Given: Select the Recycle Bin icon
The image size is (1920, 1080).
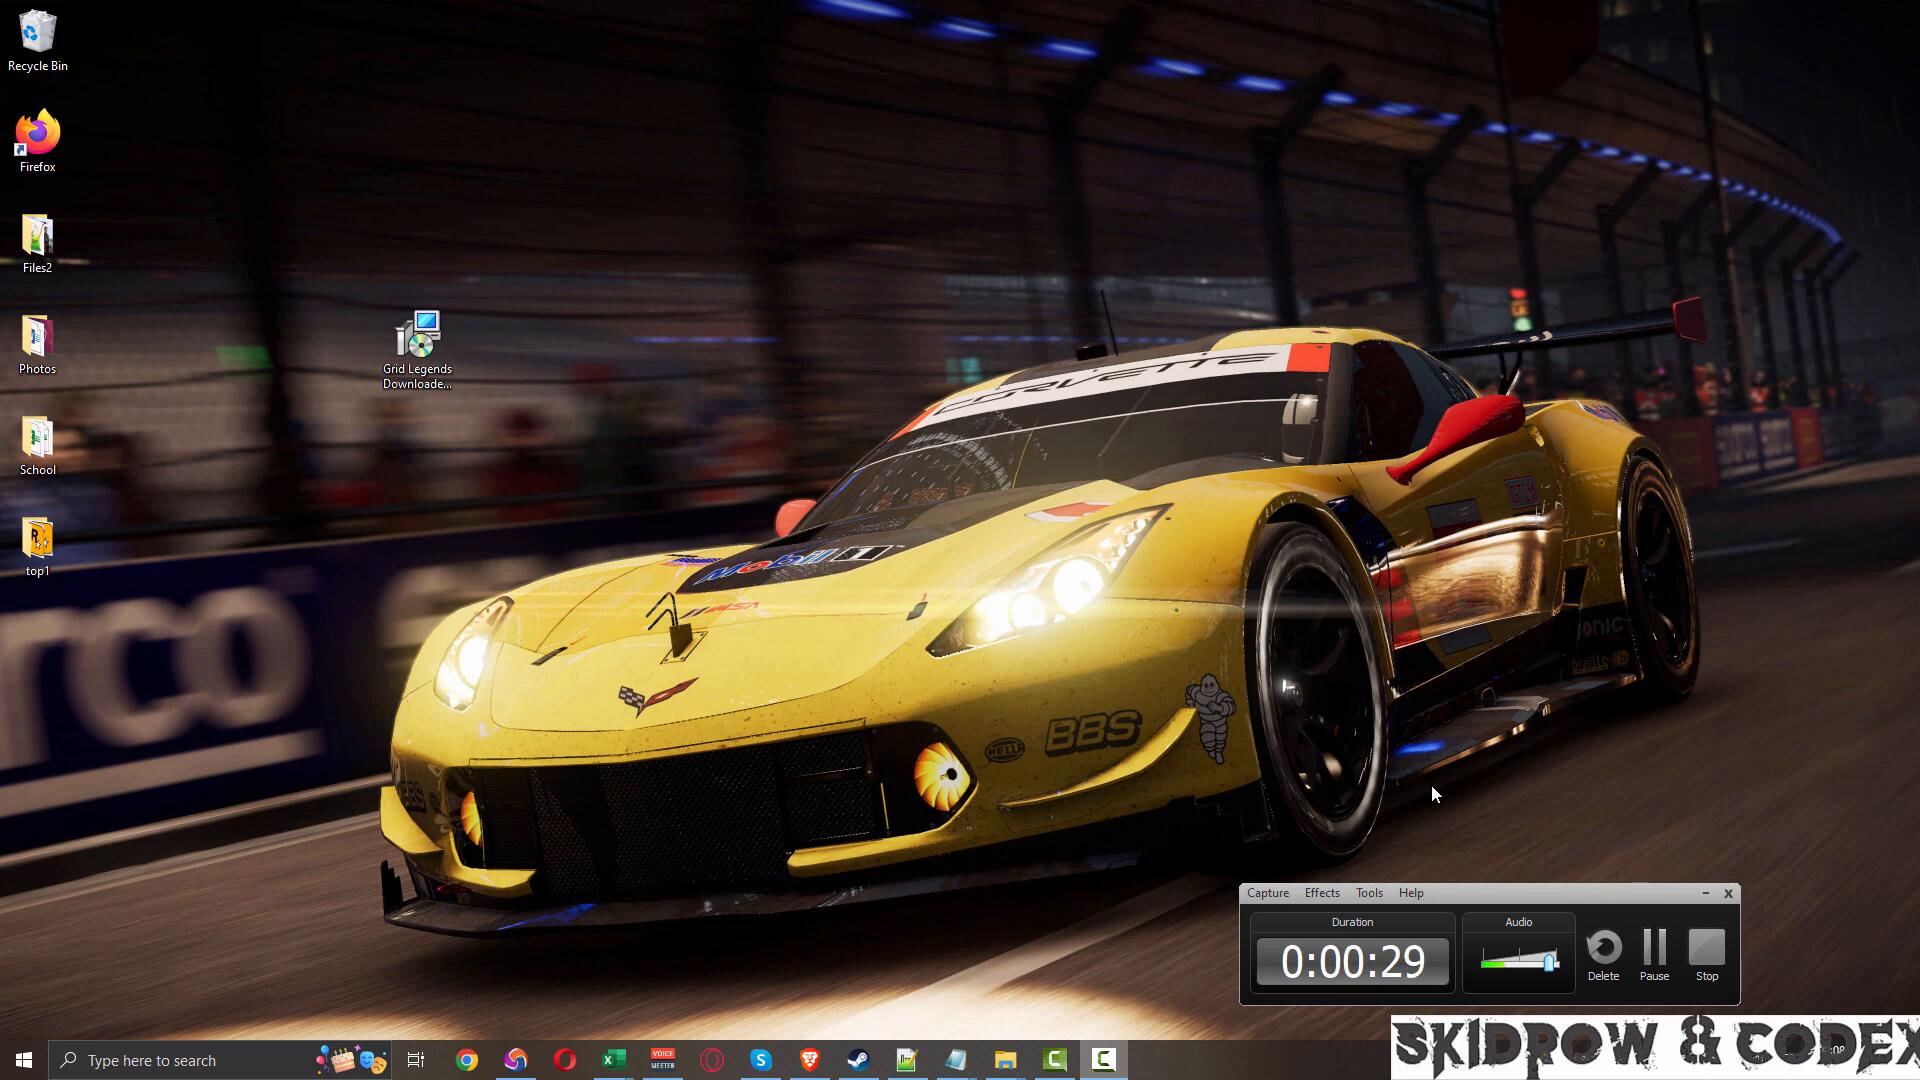Looking at the screenshot, I should pos(37,40).
